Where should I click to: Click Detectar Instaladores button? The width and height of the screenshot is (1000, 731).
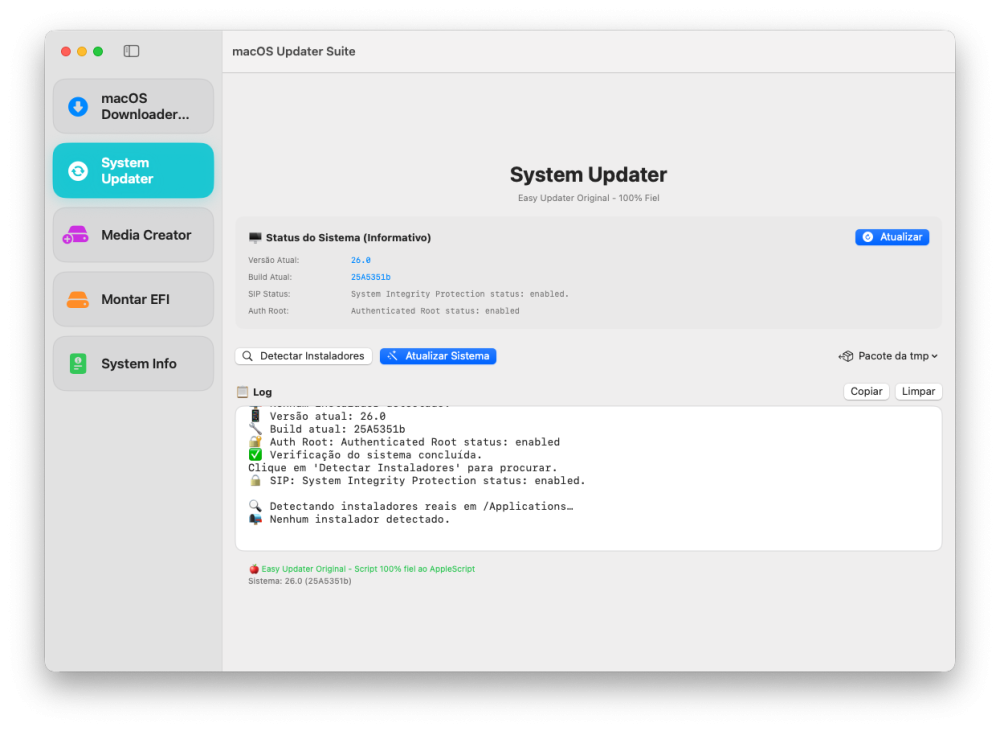[x=304, y=356]
